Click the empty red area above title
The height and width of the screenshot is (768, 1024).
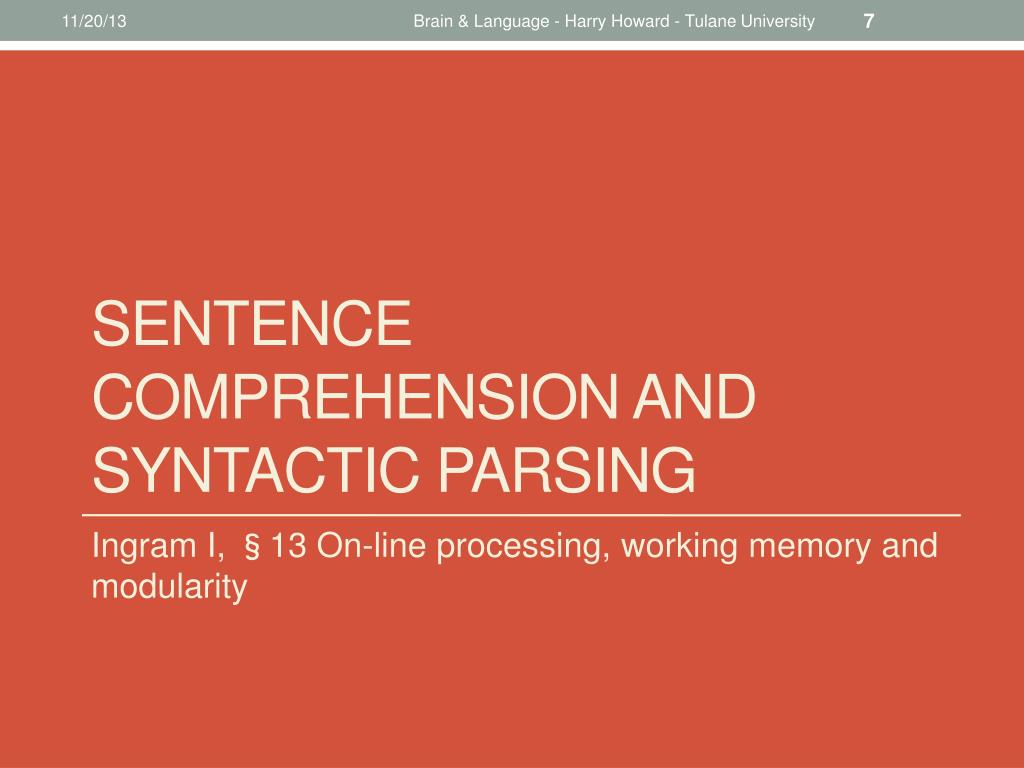[512, 170]
